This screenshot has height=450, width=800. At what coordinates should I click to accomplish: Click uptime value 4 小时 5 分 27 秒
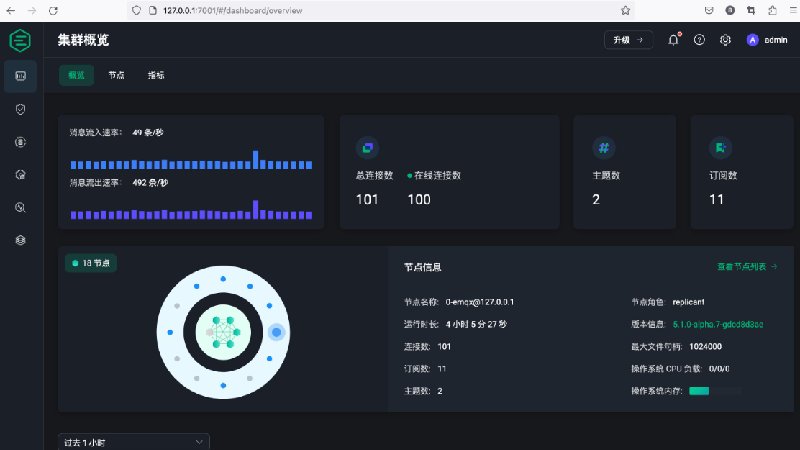(x=476, y=324)
